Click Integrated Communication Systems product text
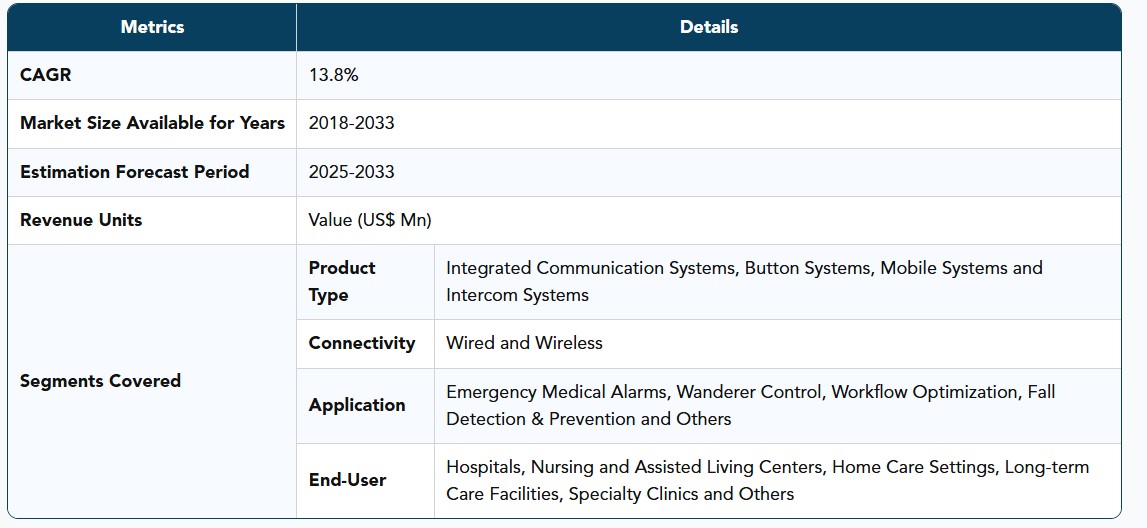 pos(591,268)
